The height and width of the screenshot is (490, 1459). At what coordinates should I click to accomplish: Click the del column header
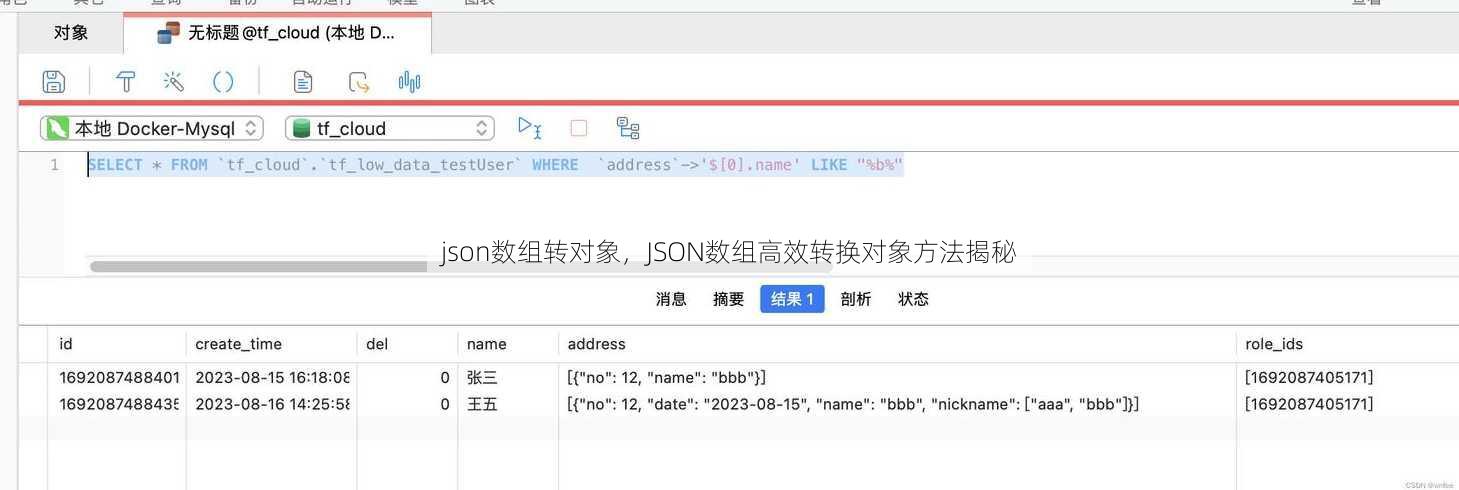coord(407,344)
